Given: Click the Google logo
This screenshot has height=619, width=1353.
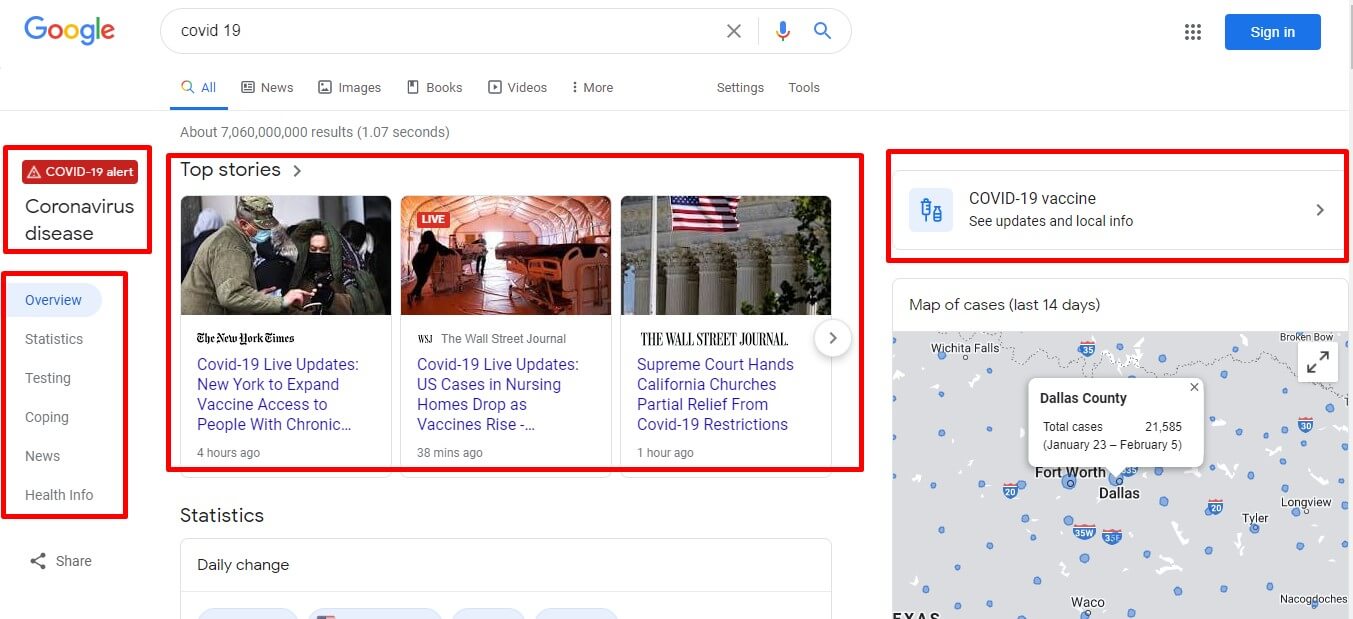Looking at the screenshot, I should click(69, 30).
